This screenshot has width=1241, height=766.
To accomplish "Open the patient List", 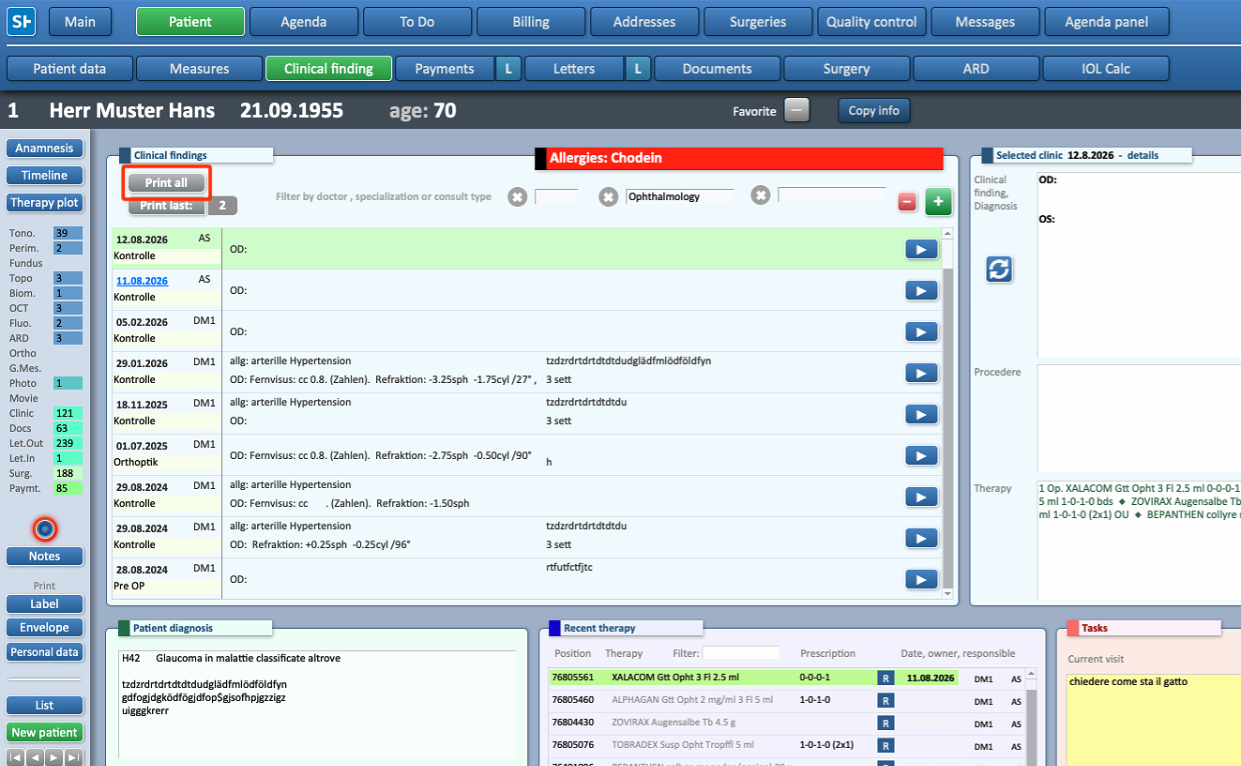I will 44,705.
